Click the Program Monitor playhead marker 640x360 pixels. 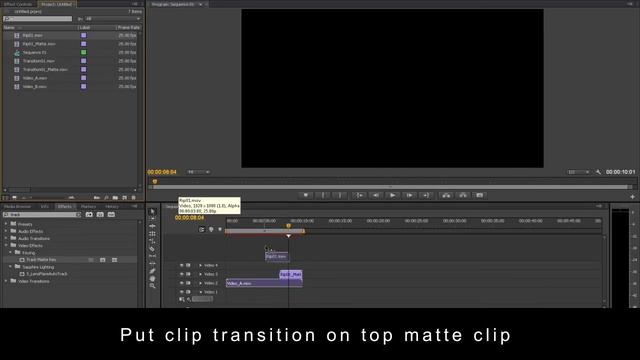pyautogui.click(x=155, y=182)
